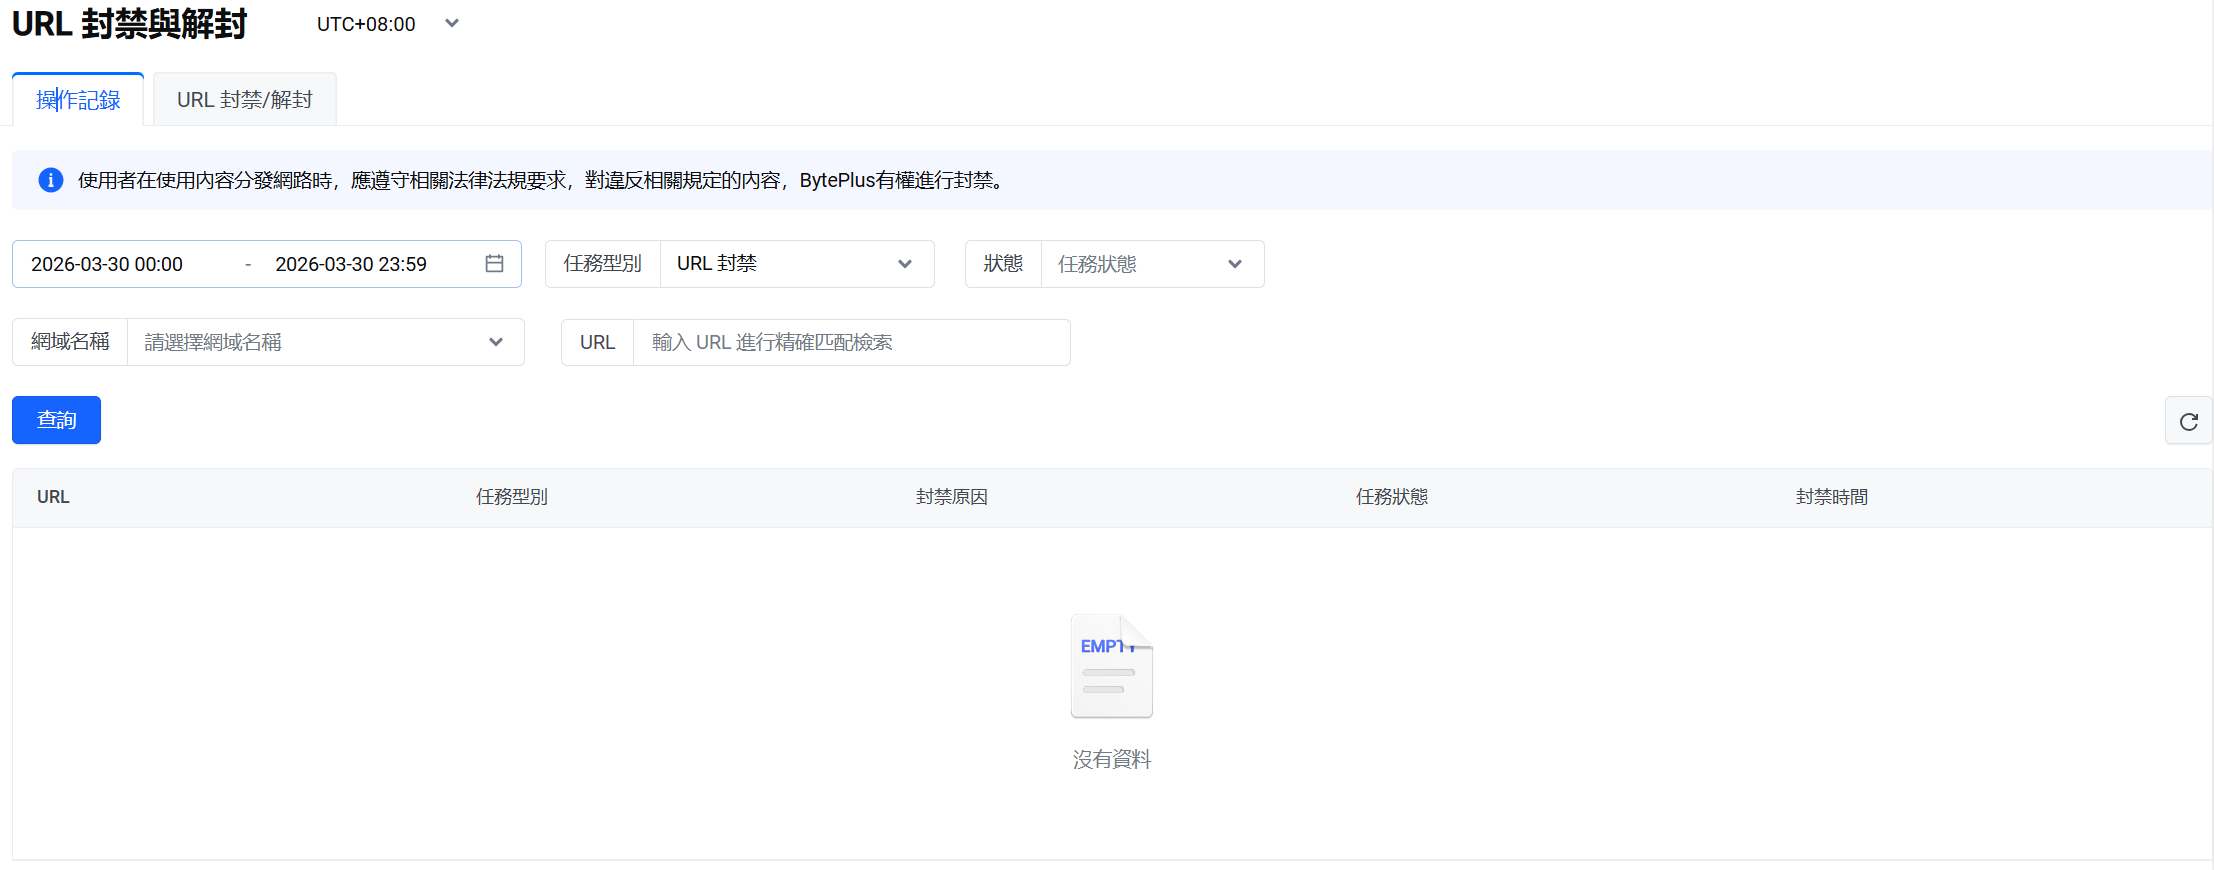Click the end date 2026-03-30 23:59 field
Viewport: 2214px width, 870px height.
(x=351, y=264)
